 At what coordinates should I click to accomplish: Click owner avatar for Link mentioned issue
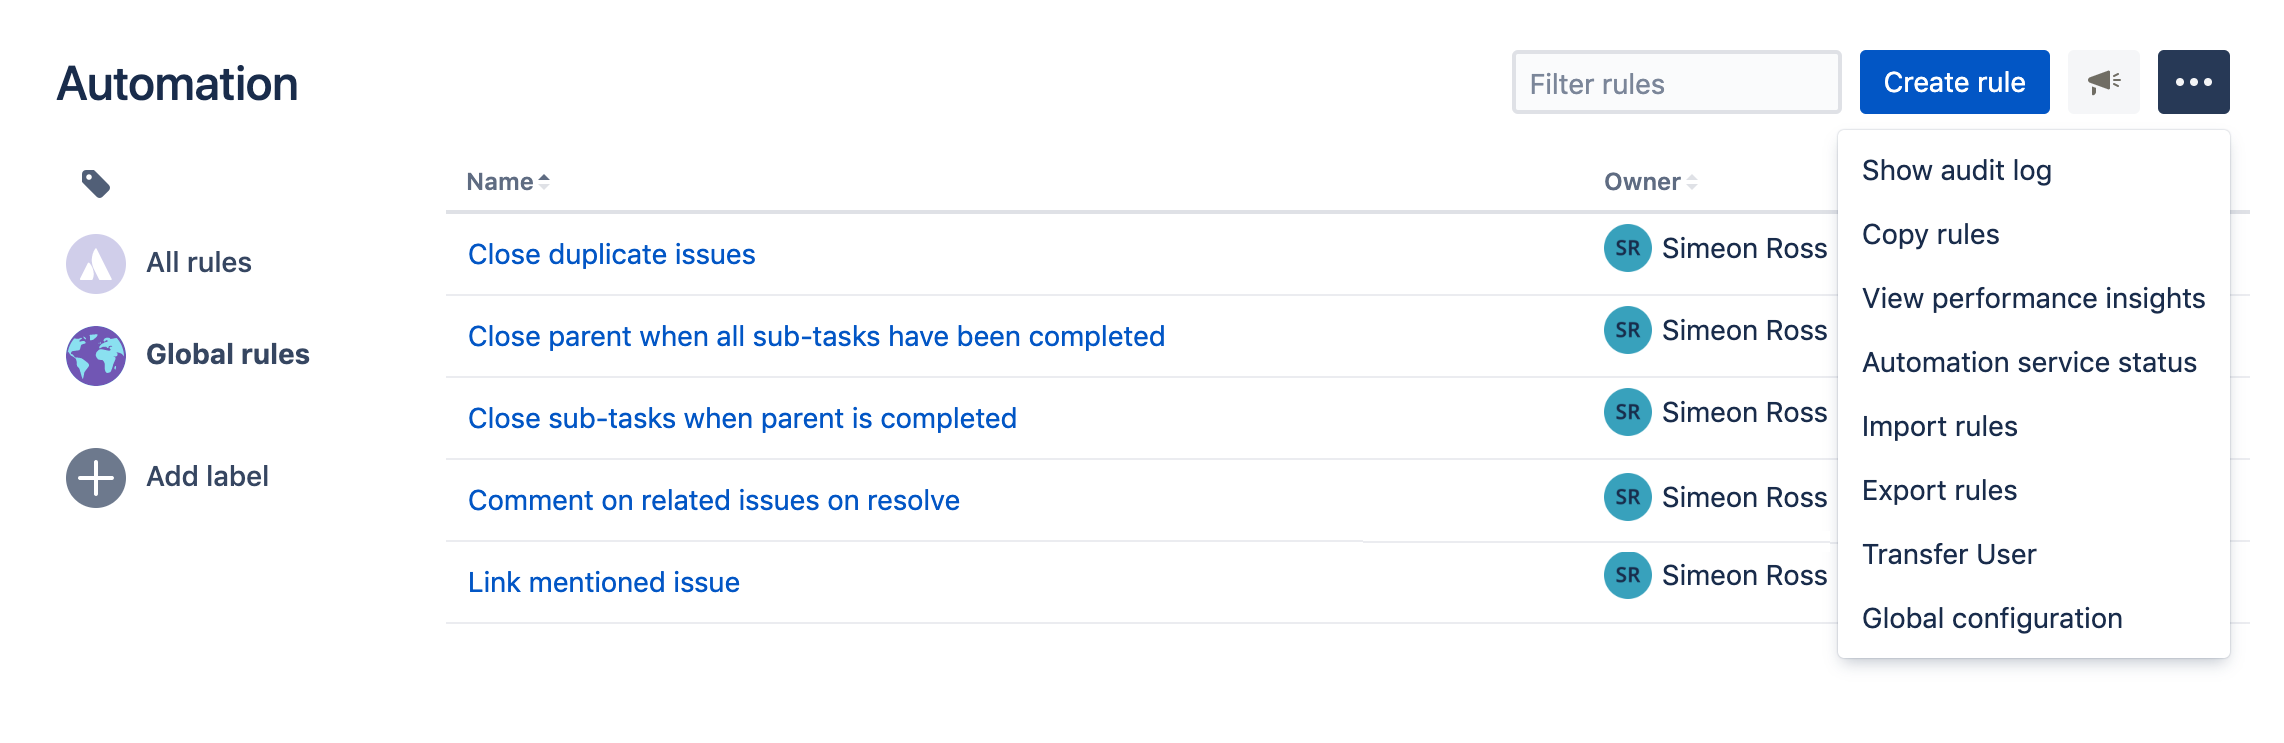tap(1627, 575)
